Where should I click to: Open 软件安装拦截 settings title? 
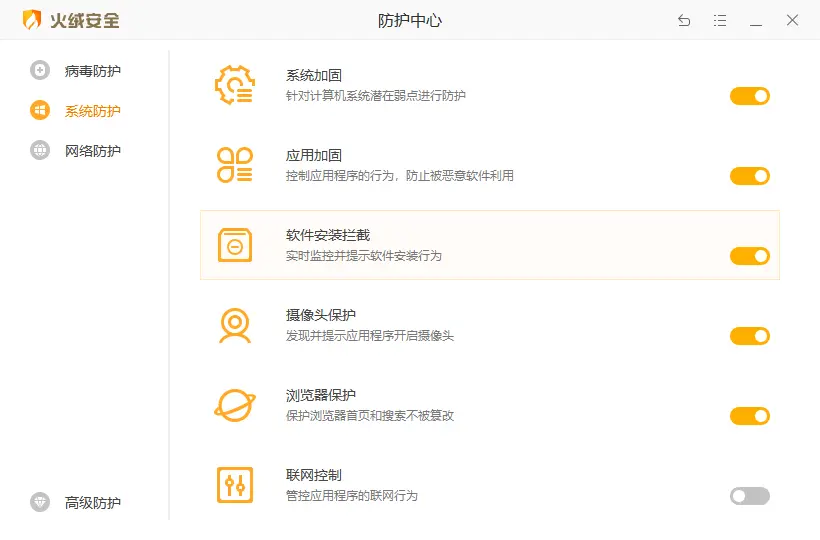tap(328, 235)
